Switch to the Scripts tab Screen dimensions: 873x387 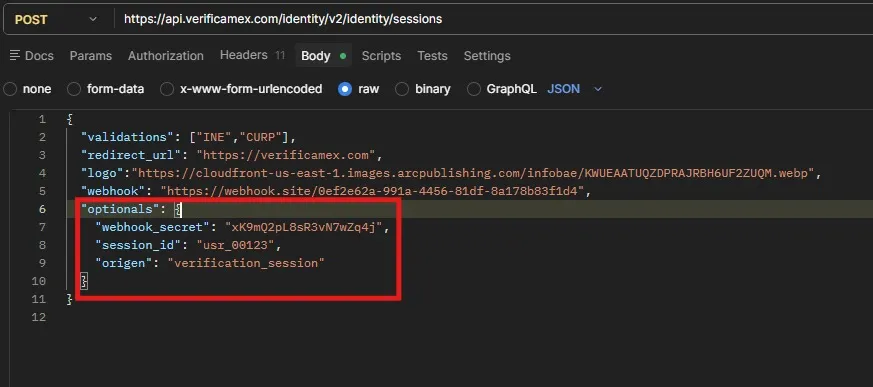click(x=381, y=56)
